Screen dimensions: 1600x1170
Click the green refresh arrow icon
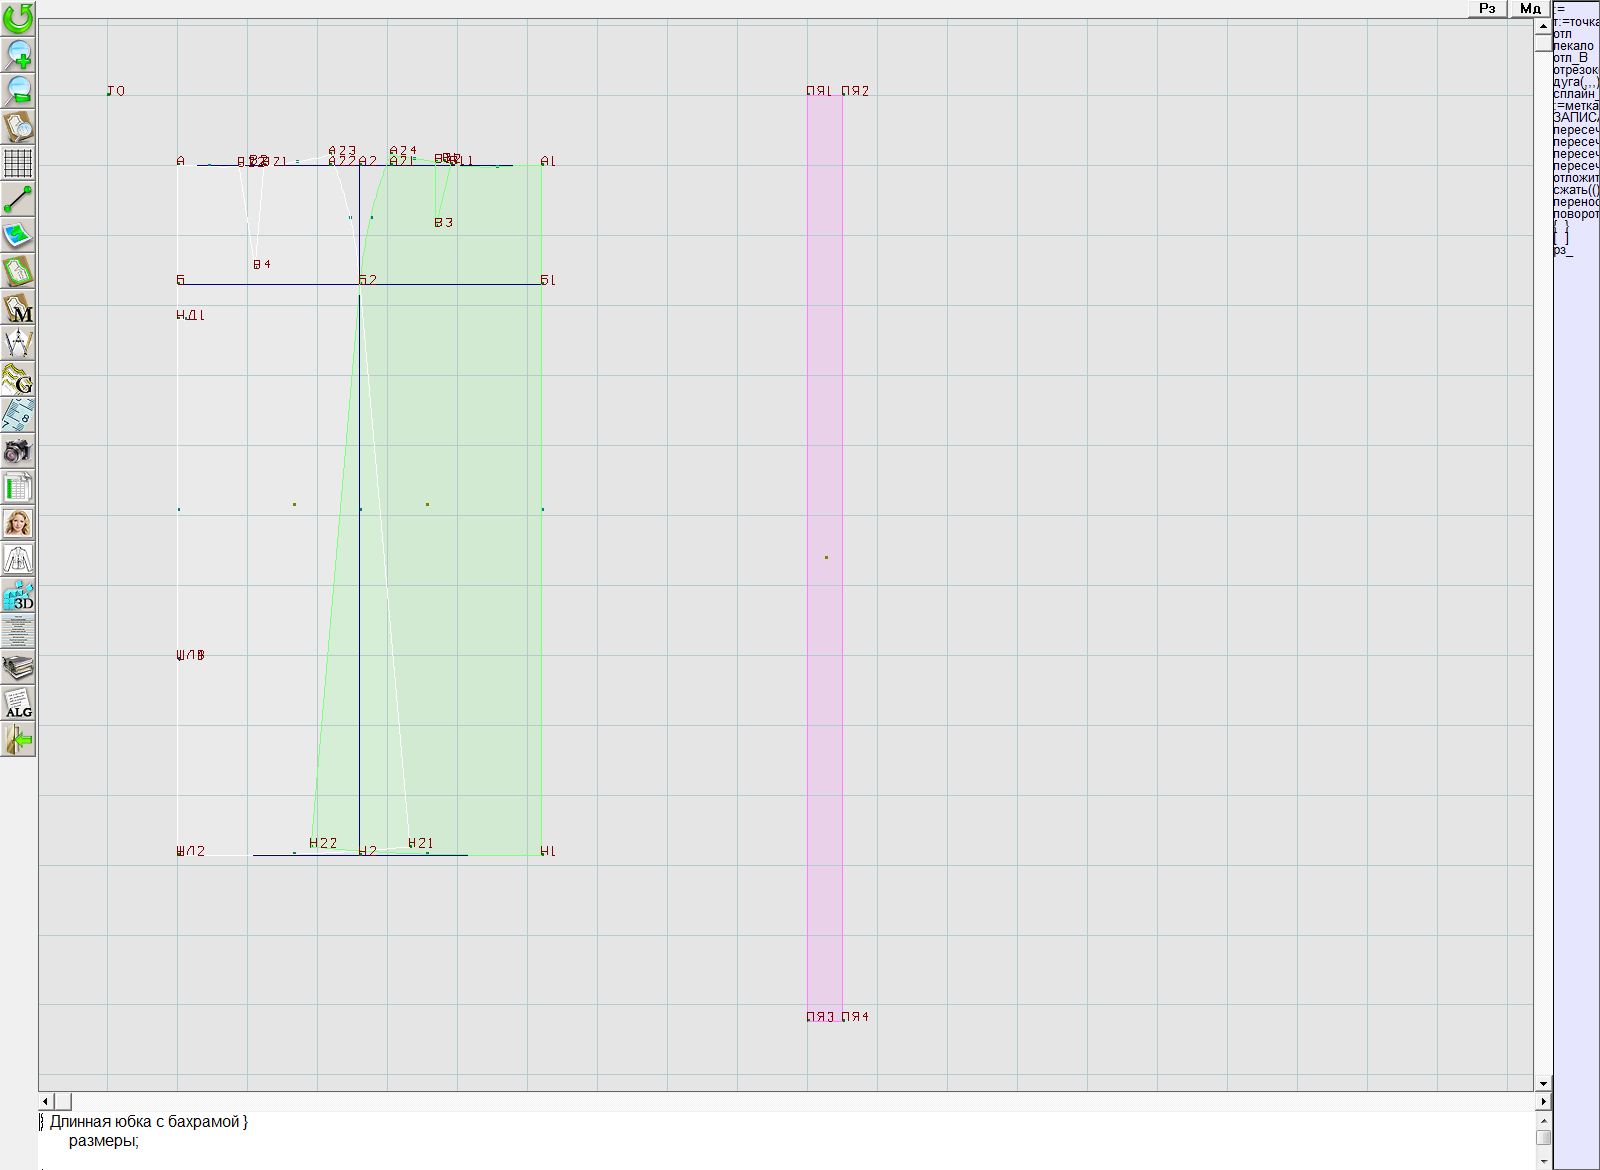[18, 18]
